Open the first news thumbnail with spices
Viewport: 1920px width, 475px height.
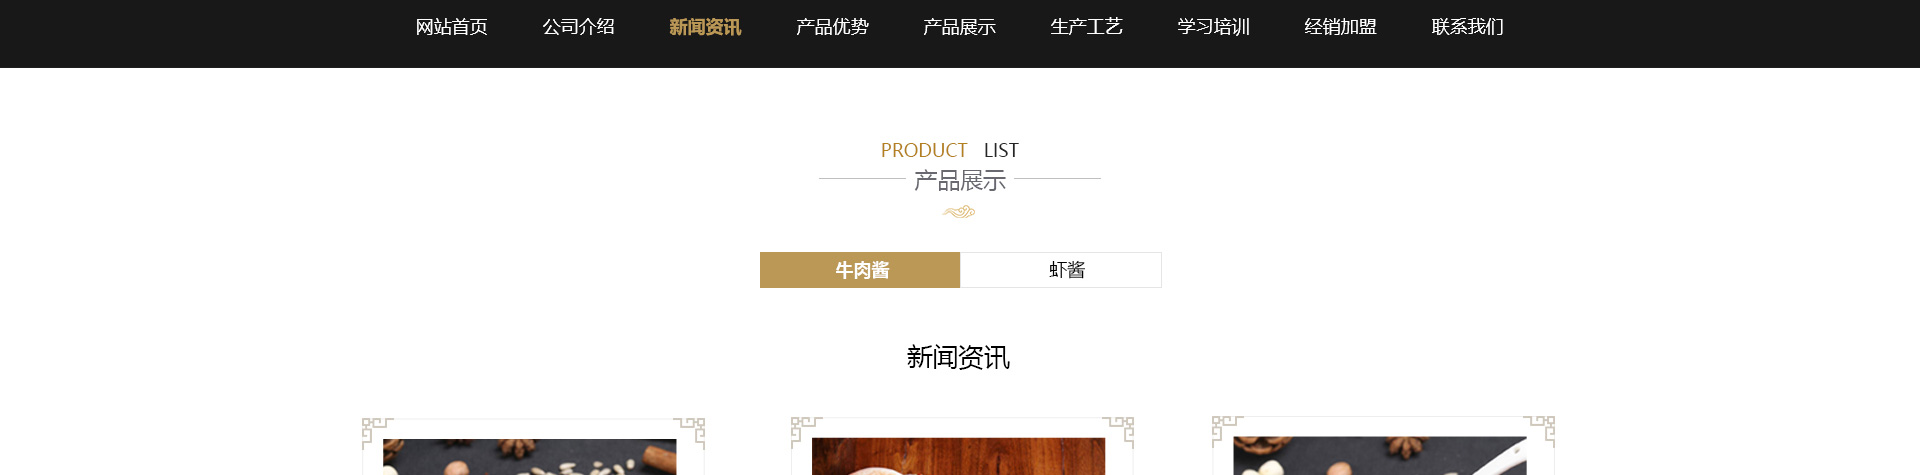(x=530, y=457)
